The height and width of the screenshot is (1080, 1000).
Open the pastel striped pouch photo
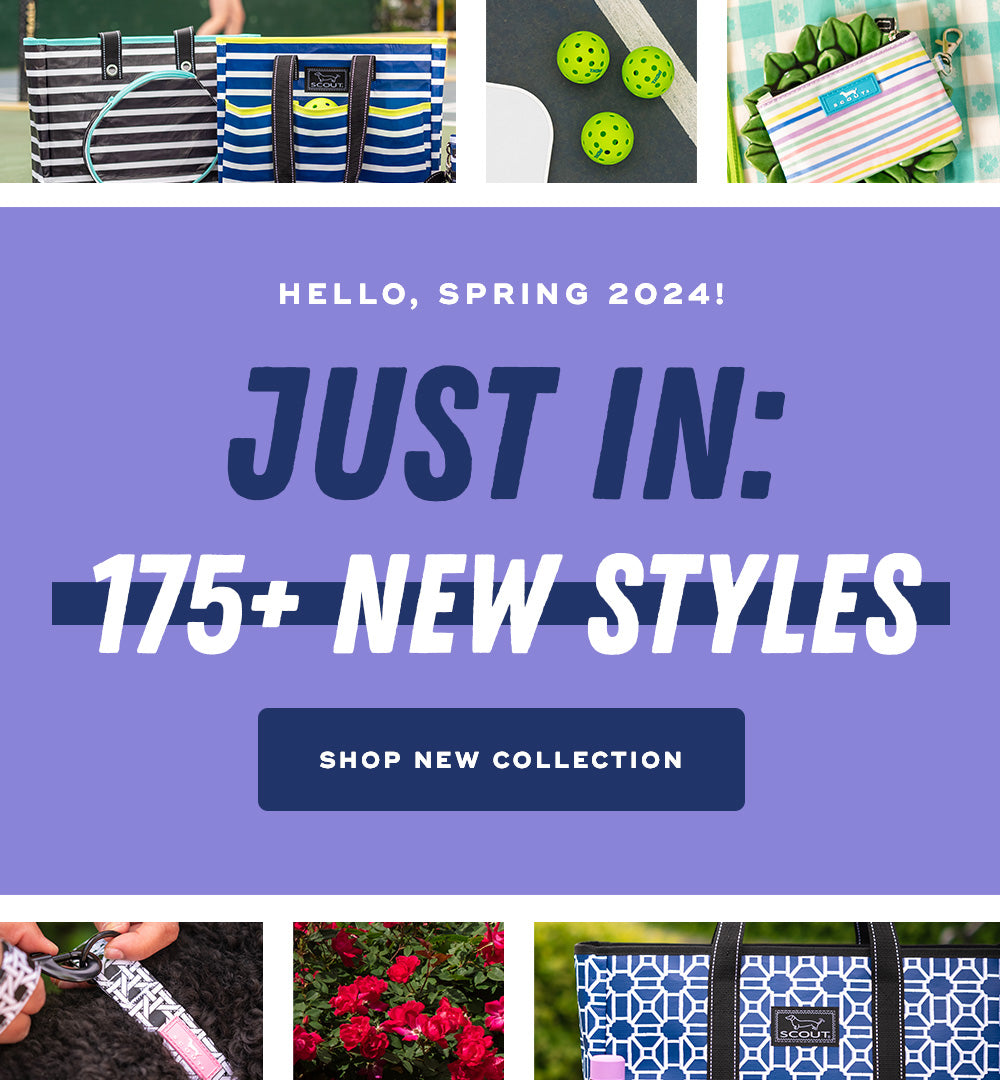click(864, 91)
